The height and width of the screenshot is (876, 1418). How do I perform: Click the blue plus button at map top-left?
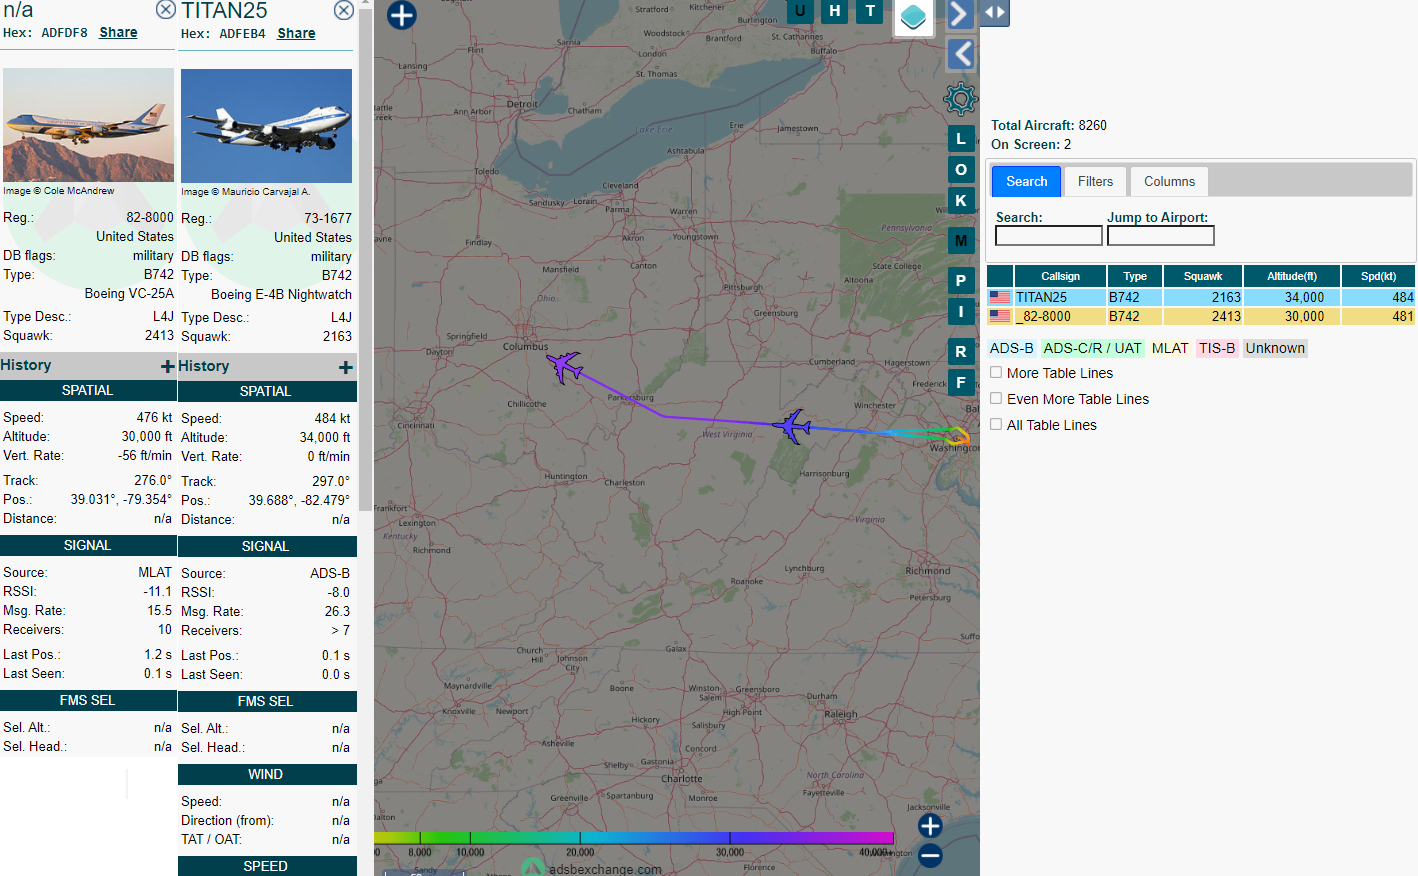(x=401, y=15)
